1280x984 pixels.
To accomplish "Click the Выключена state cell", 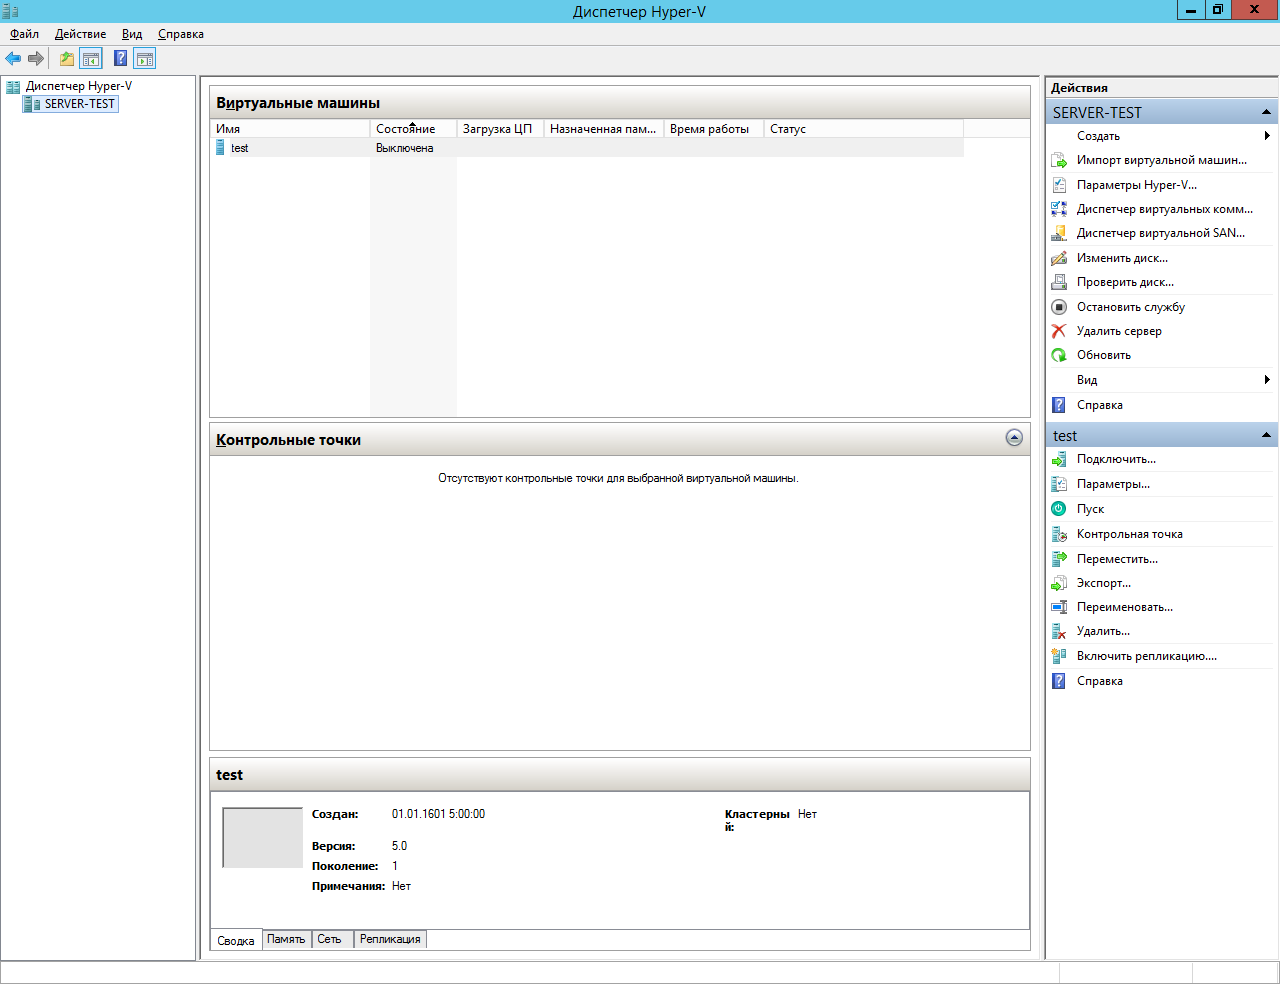I will [405, 148].
